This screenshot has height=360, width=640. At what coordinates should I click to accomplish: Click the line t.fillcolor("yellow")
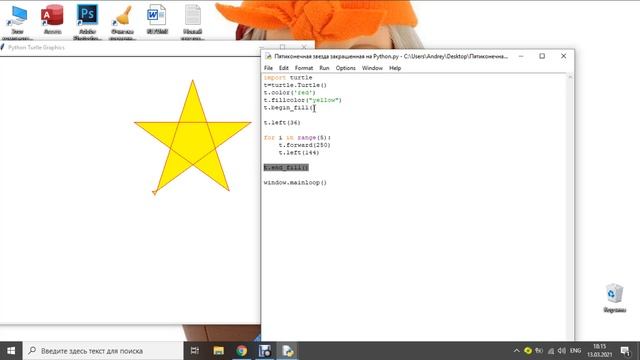pyautogui.click(x=303, y=100)
